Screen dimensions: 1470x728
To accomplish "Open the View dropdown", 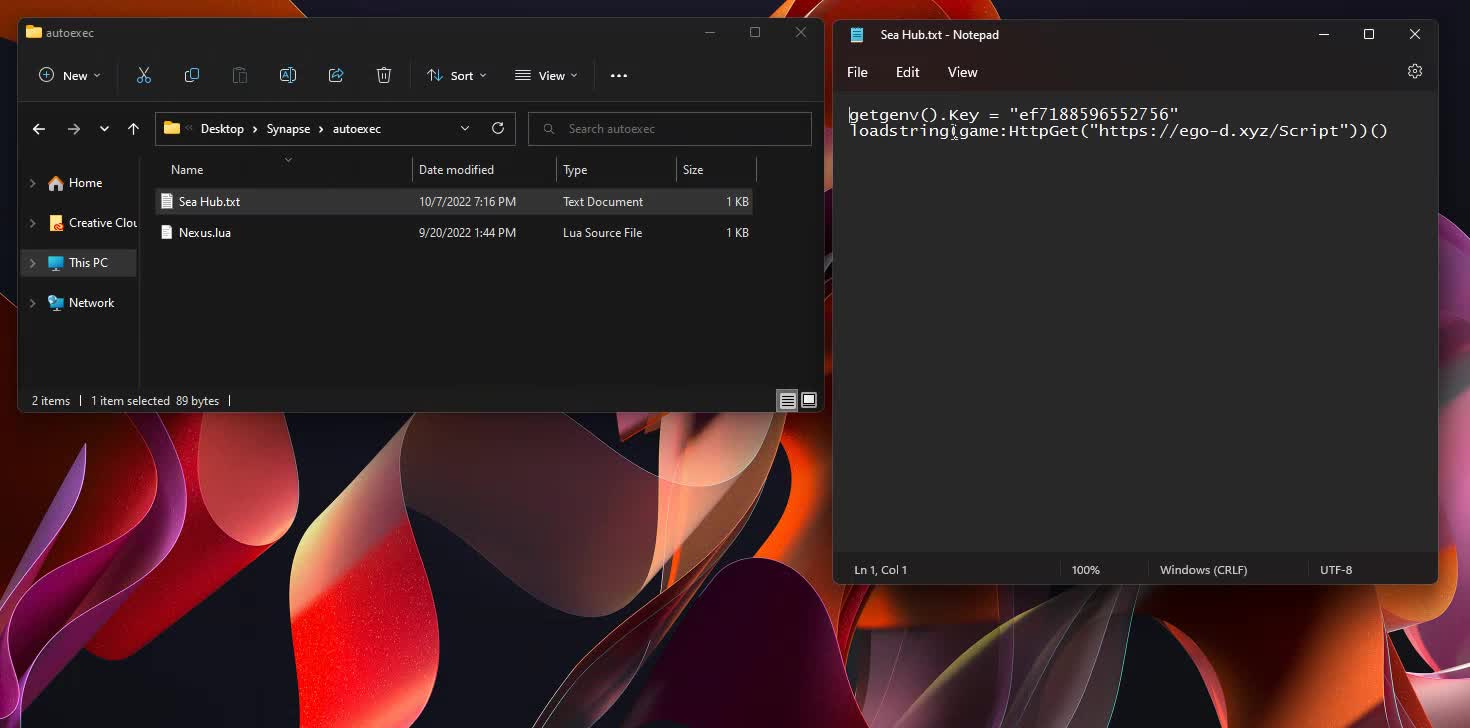I will point(545,75).
